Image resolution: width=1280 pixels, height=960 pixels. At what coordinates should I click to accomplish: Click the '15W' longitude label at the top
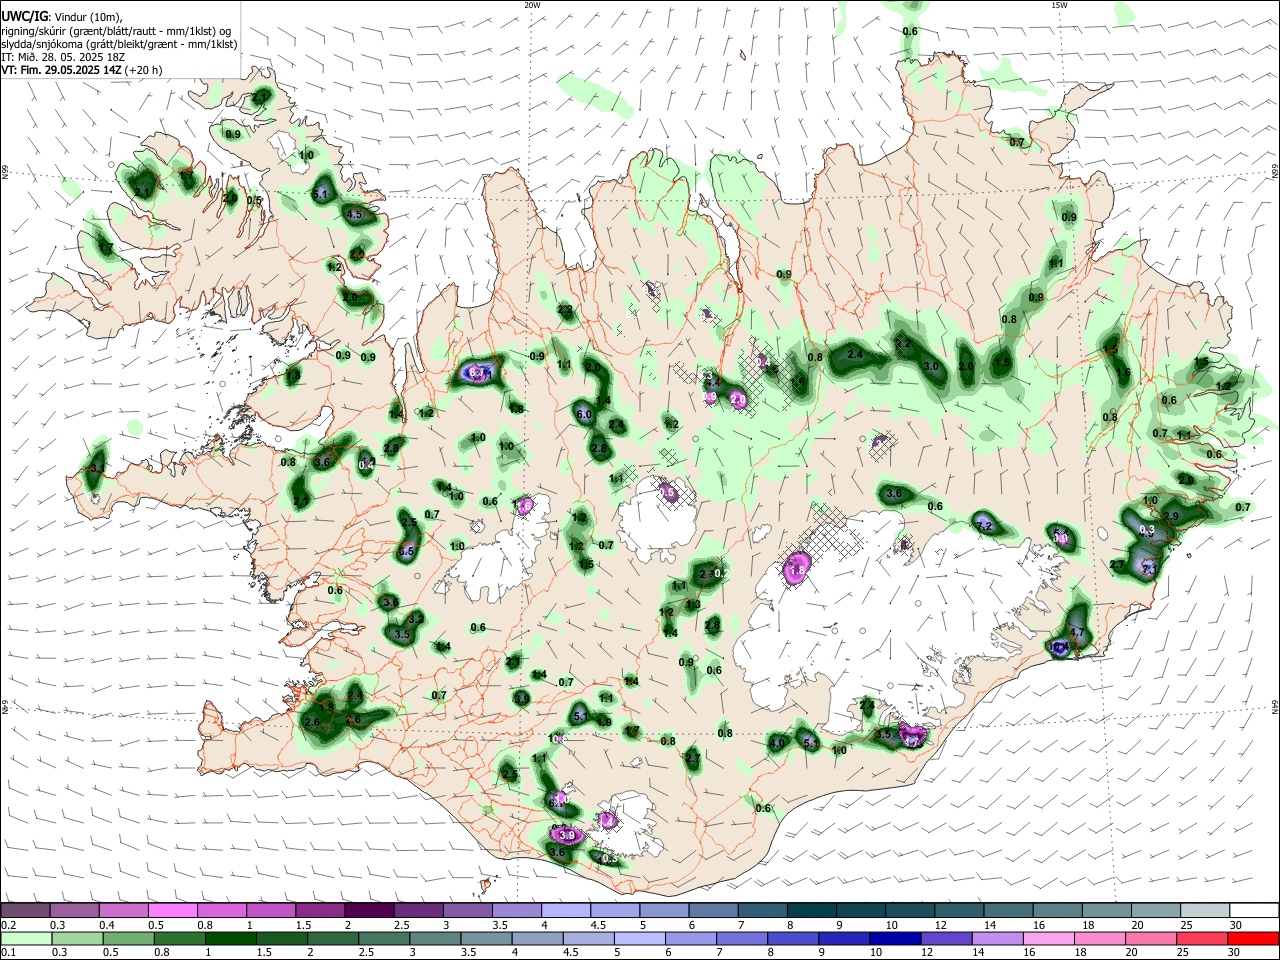pyautogui.click(x=1059, y=5)
